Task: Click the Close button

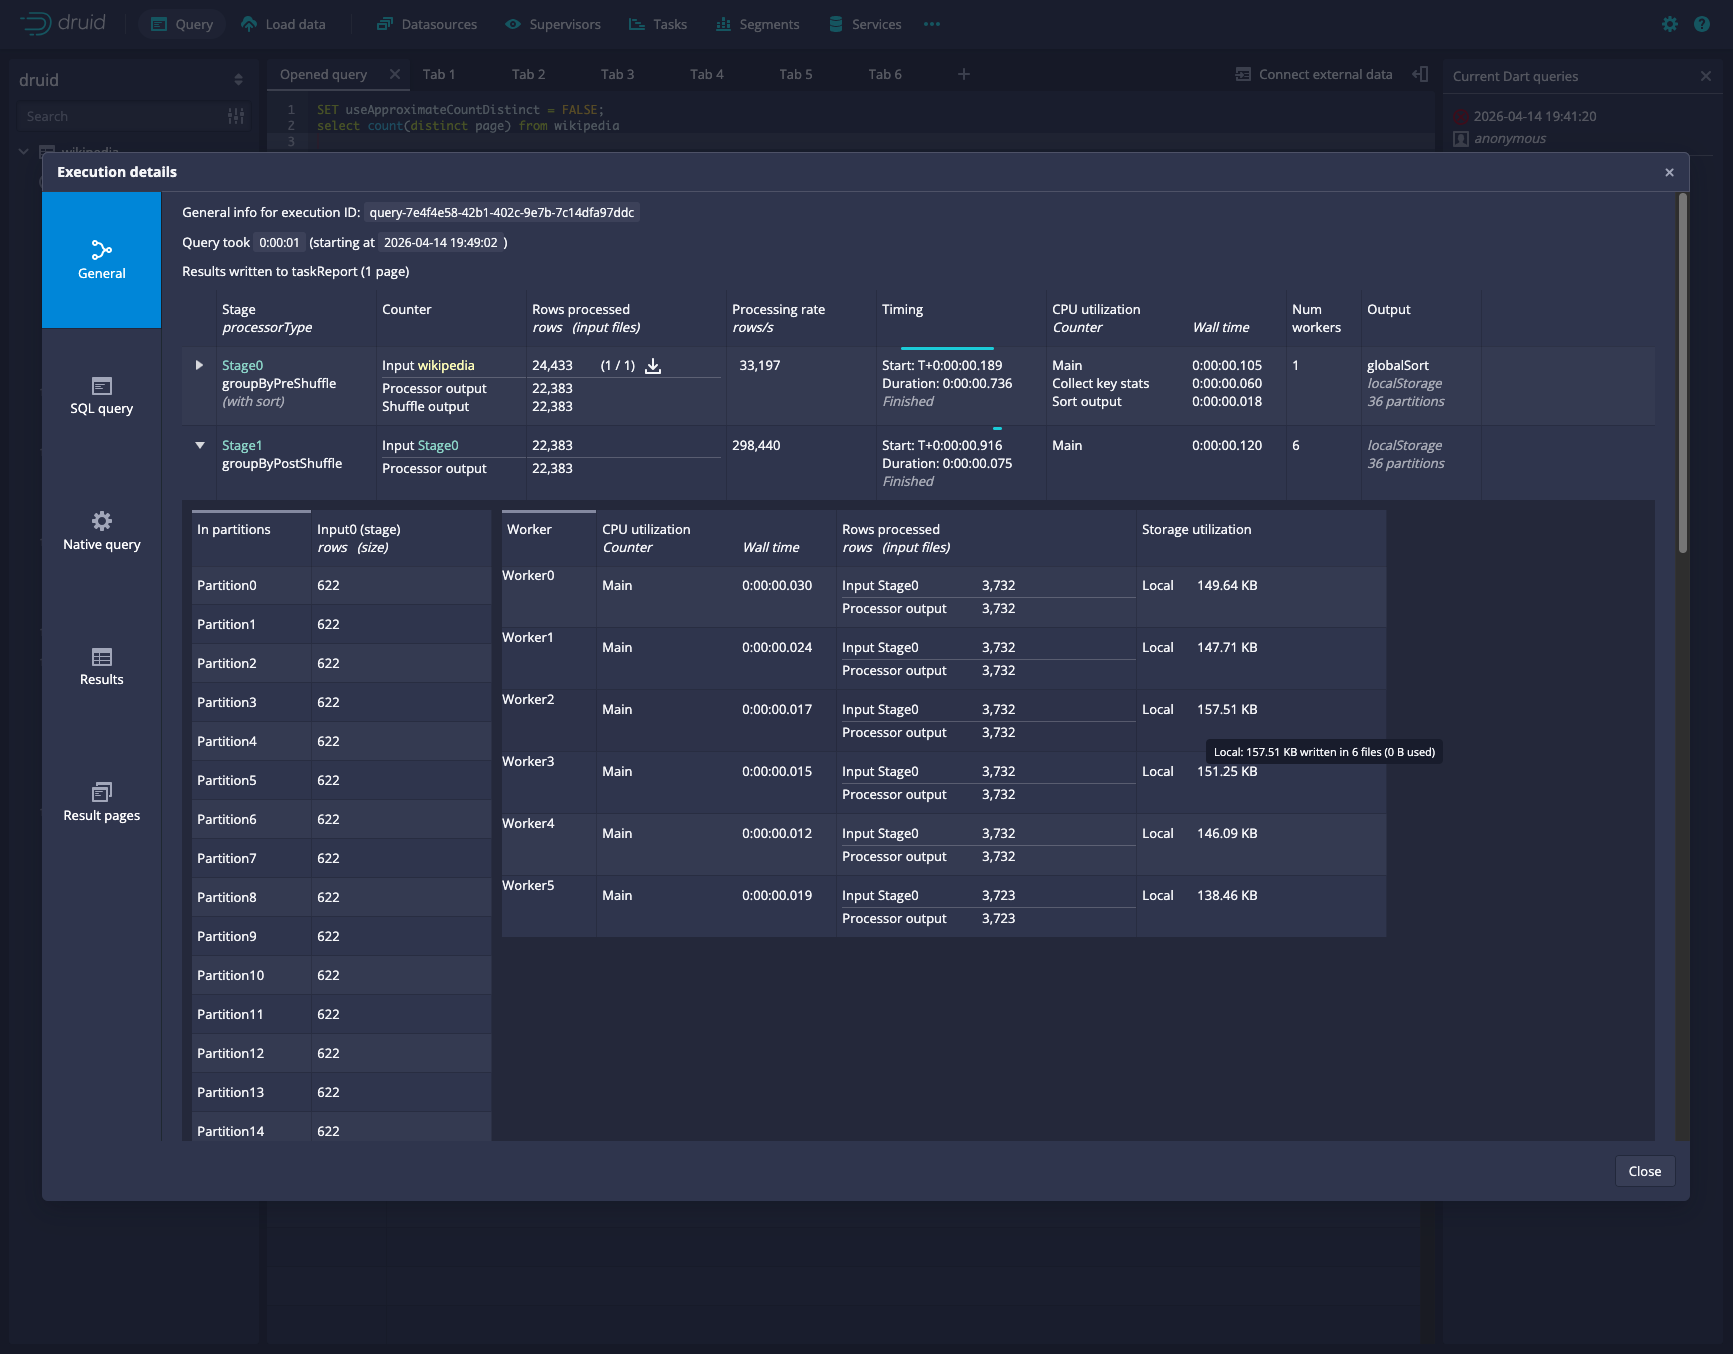Action: [1645, 1171]
